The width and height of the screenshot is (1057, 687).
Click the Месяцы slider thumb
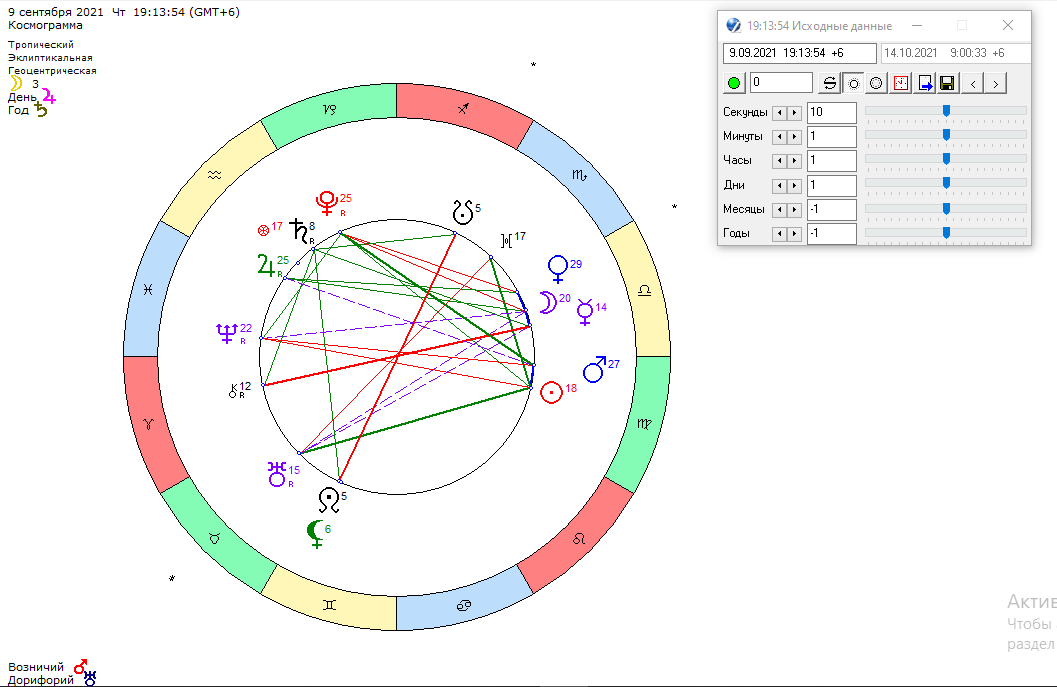point(946,208)
